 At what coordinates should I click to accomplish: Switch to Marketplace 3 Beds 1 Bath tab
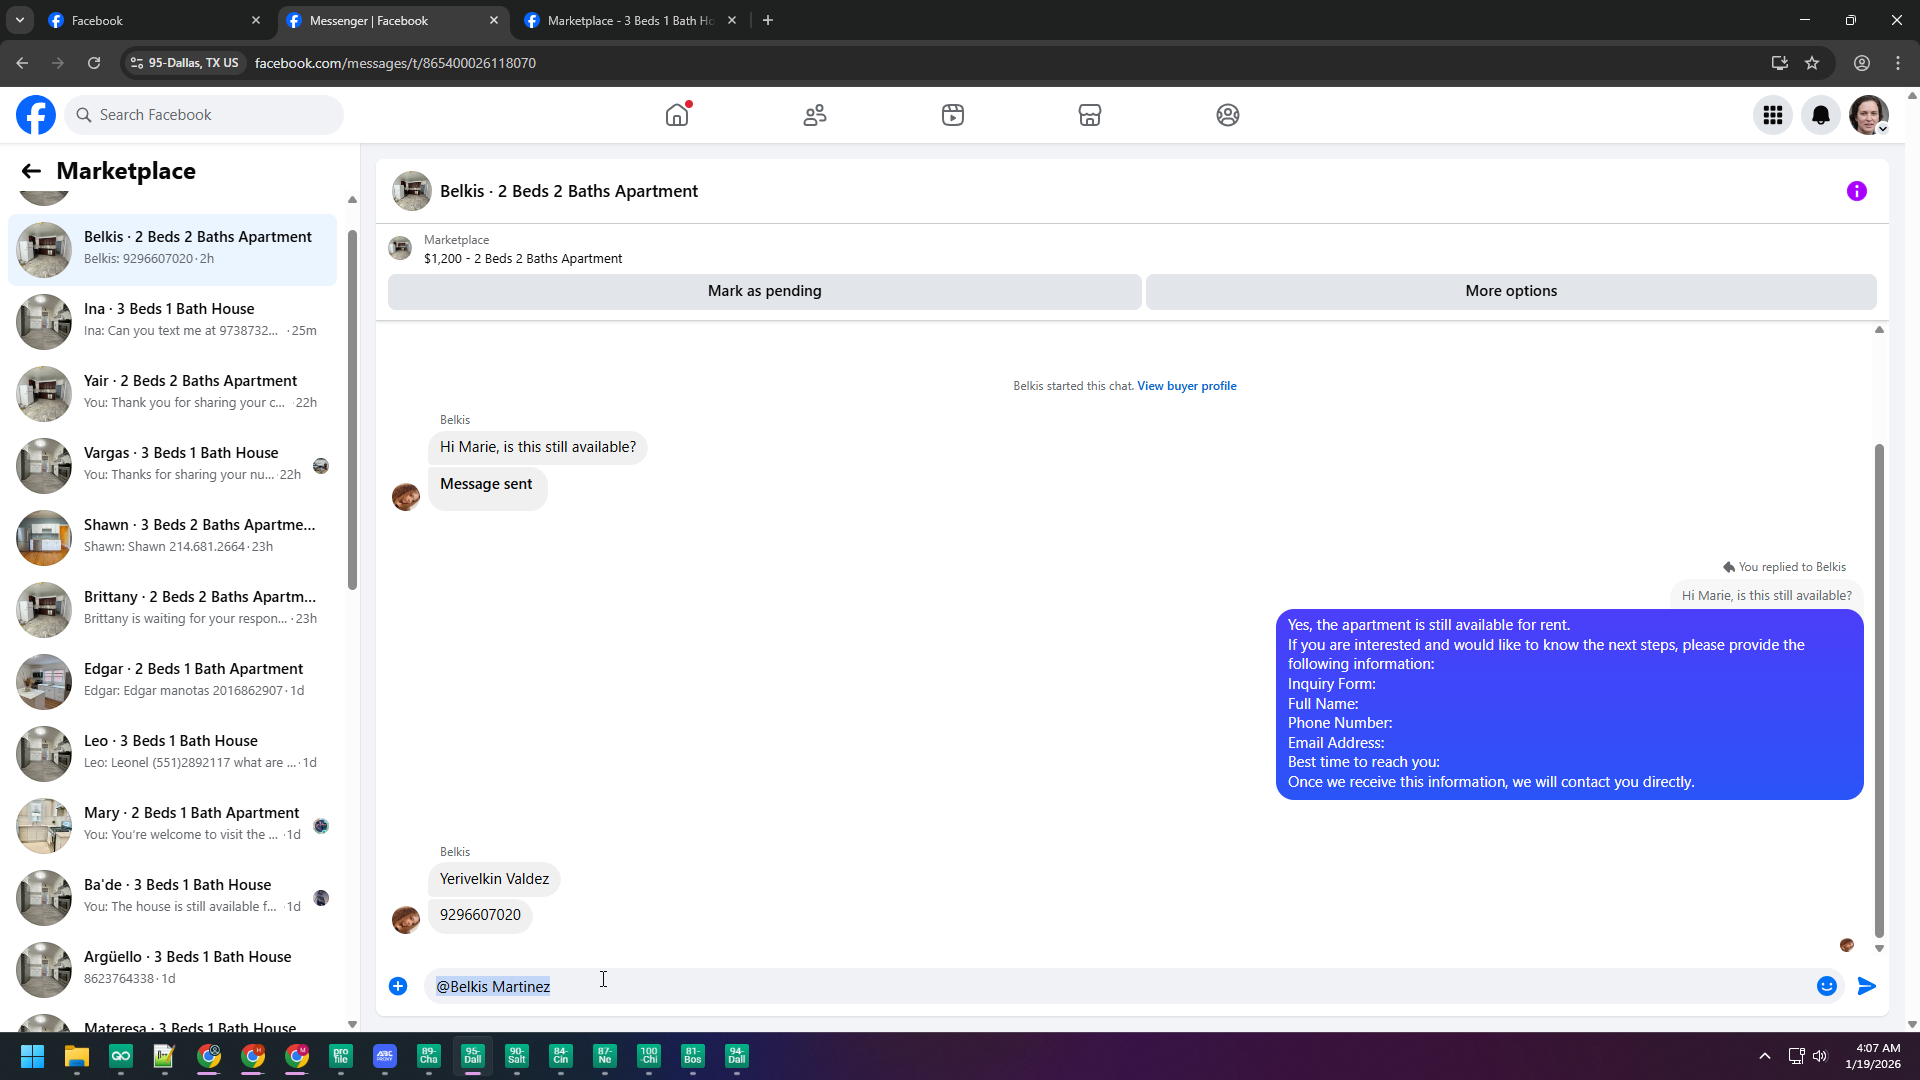[631, 20]
